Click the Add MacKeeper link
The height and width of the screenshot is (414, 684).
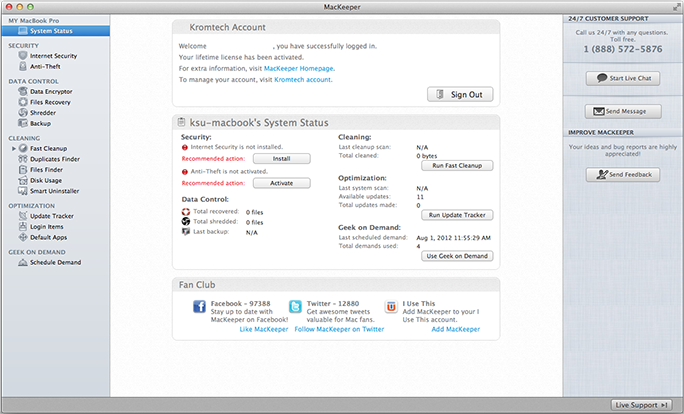pyautogui.click(x=456, y=329)
